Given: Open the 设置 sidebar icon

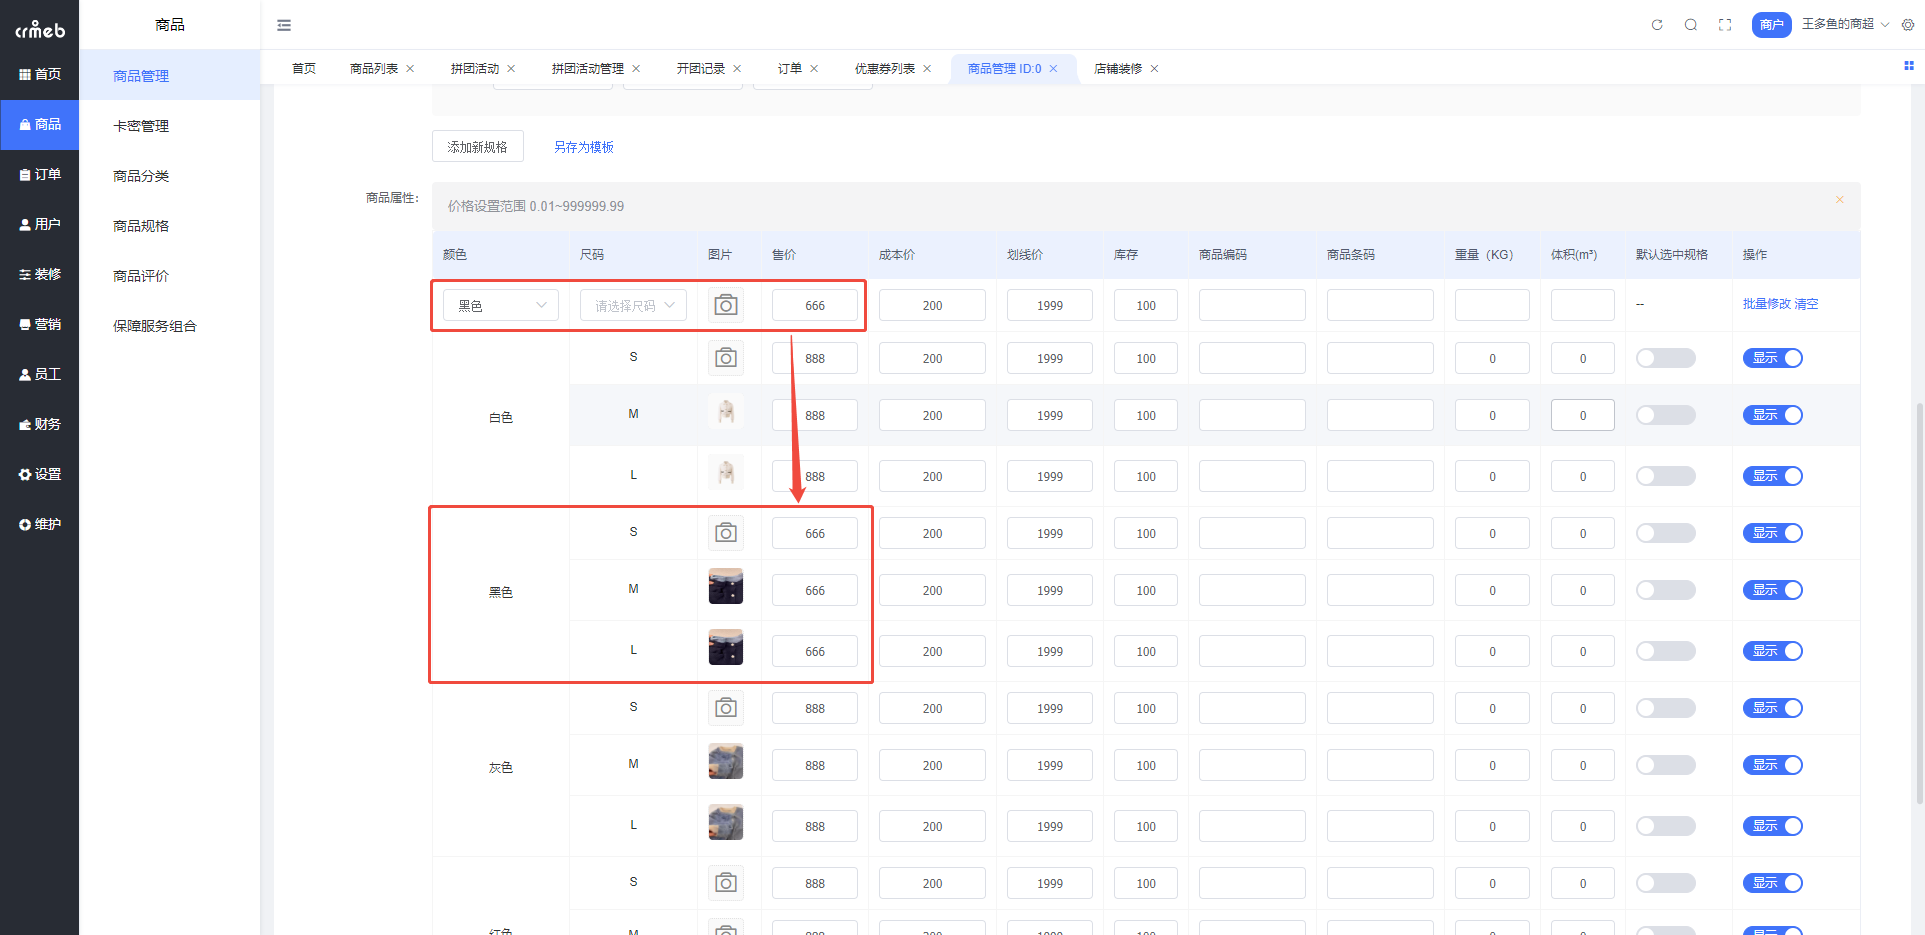Looking at the screenshot, I should pos(40,474).
